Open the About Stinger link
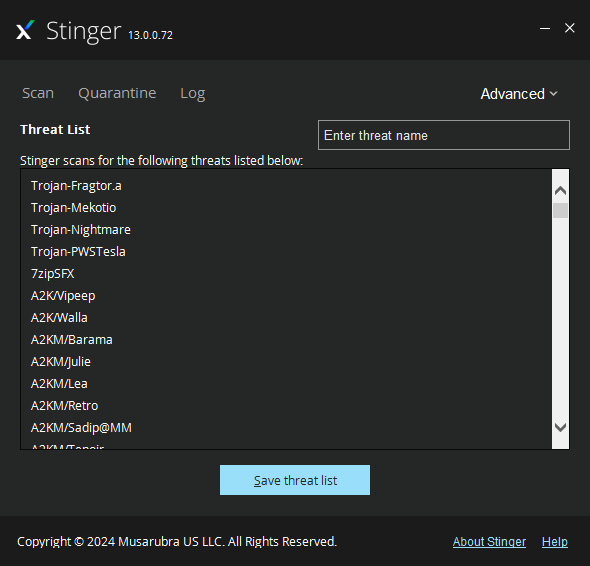 [x=489, y=542]
